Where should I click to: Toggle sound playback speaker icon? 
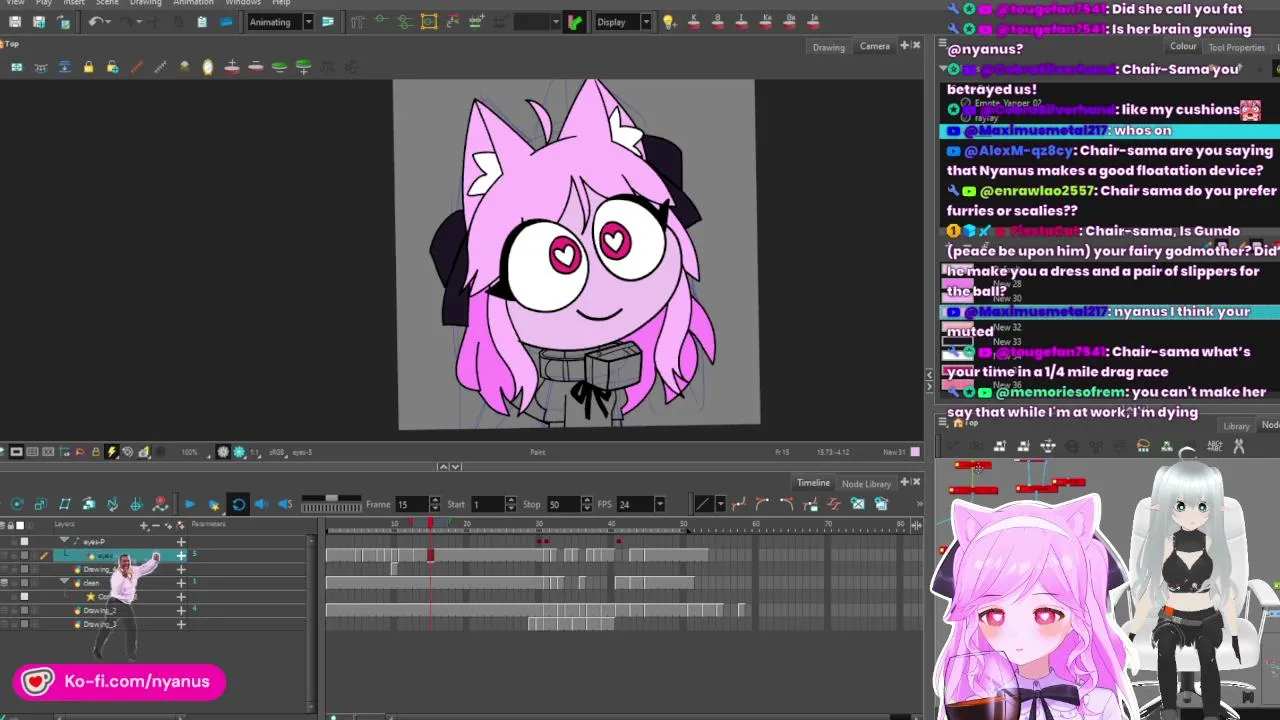(x=262, y=504)
